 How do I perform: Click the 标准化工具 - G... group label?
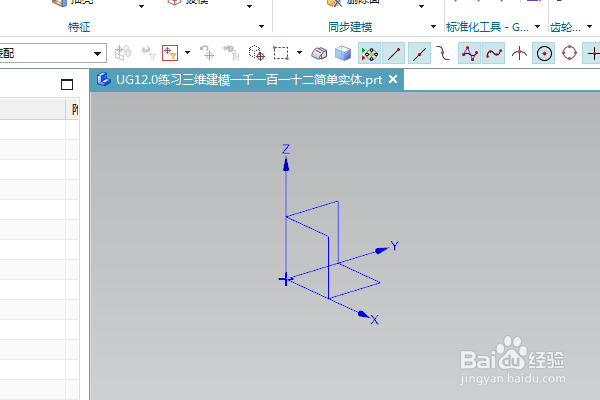[488, 27]
